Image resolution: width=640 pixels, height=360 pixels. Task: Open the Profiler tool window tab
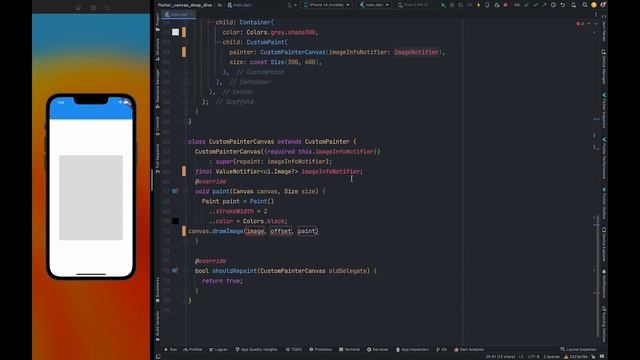tap(193, 350)
